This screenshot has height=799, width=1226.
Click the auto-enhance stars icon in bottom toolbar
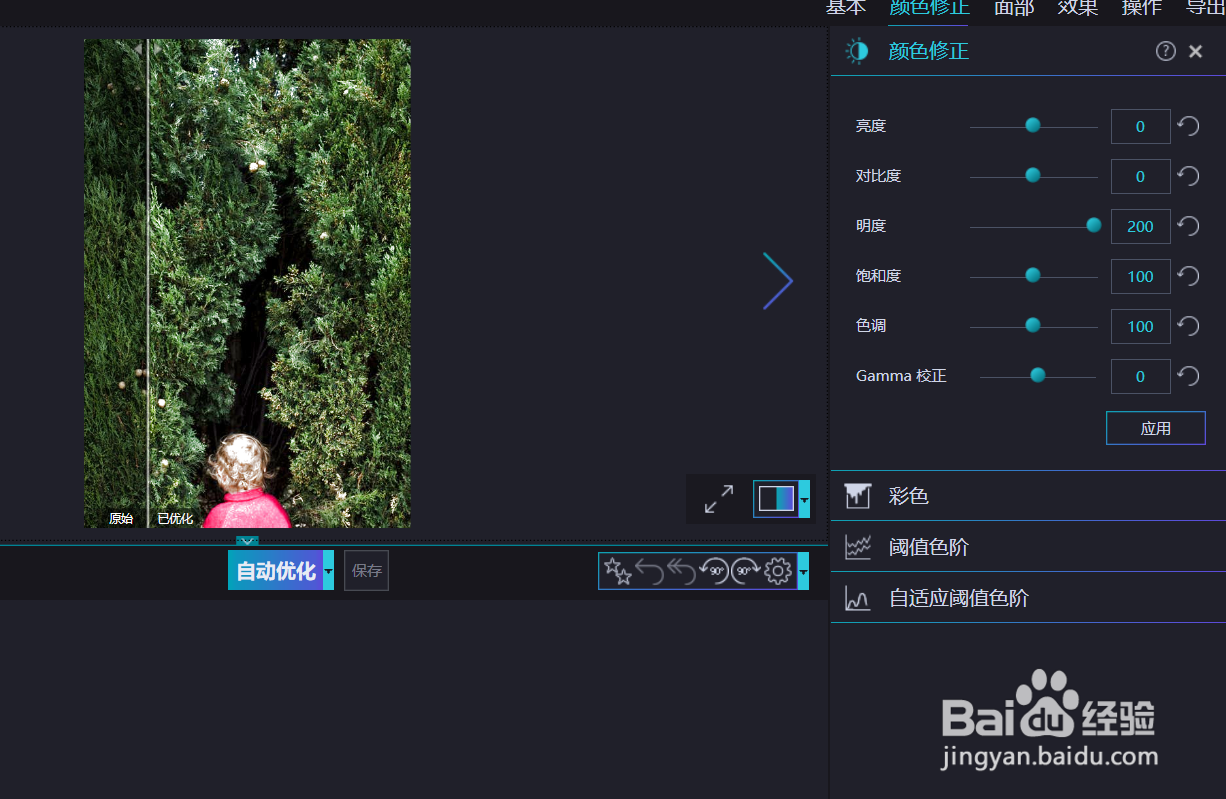[x=617, y=570]
